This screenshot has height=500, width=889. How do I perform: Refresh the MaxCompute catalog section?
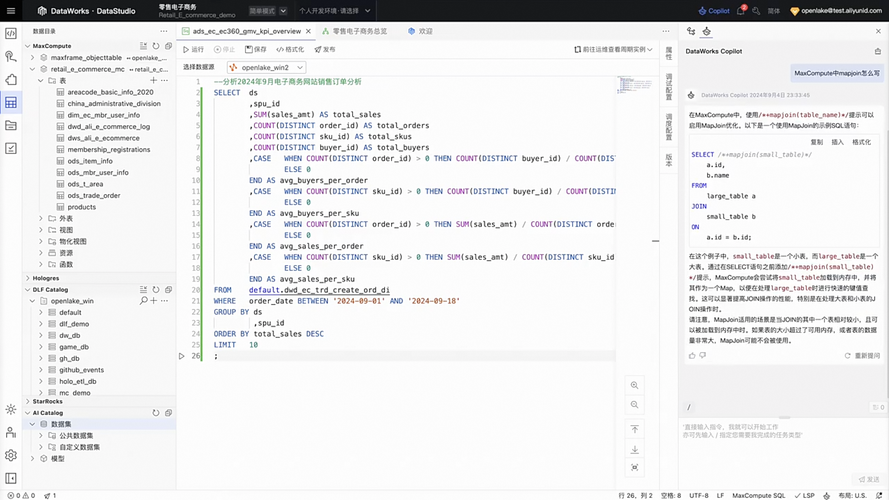click(156, 46)
